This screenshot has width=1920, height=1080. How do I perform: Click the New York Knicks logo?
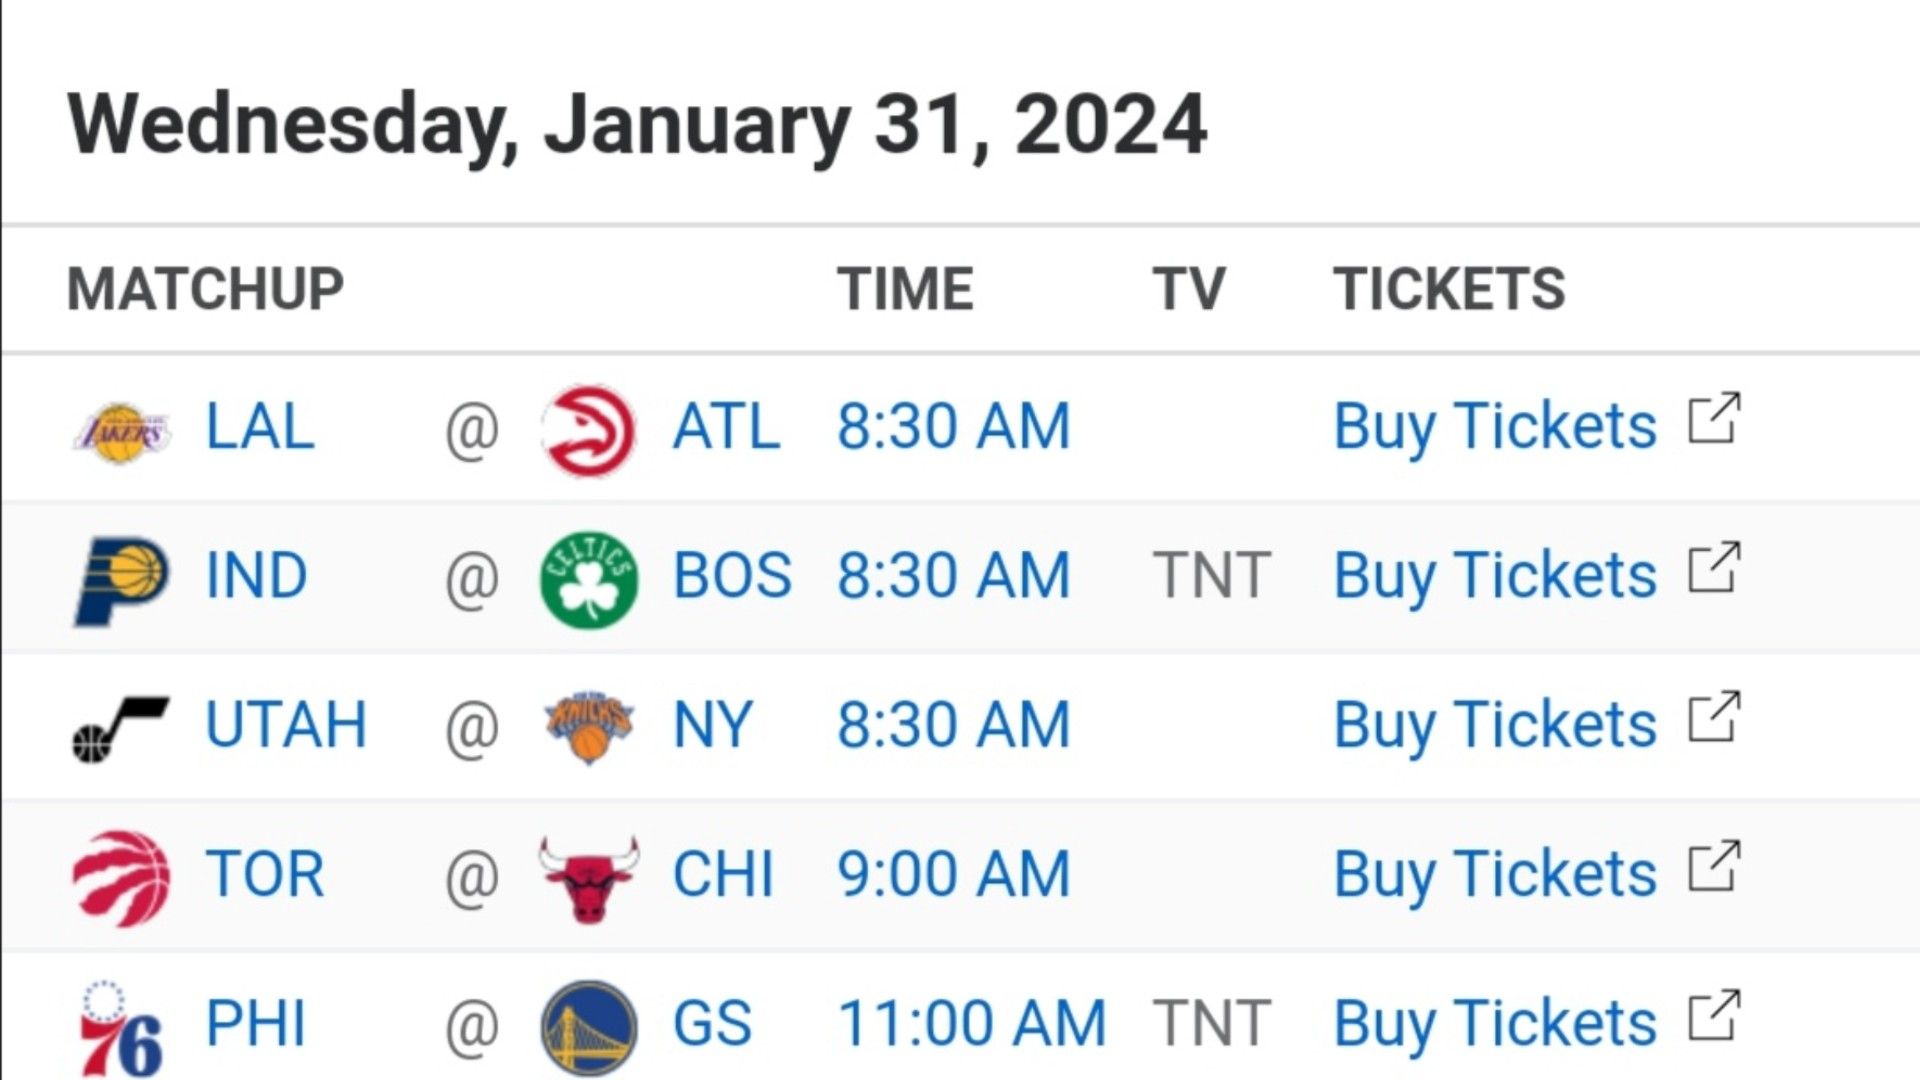click(x=589, y=727)
